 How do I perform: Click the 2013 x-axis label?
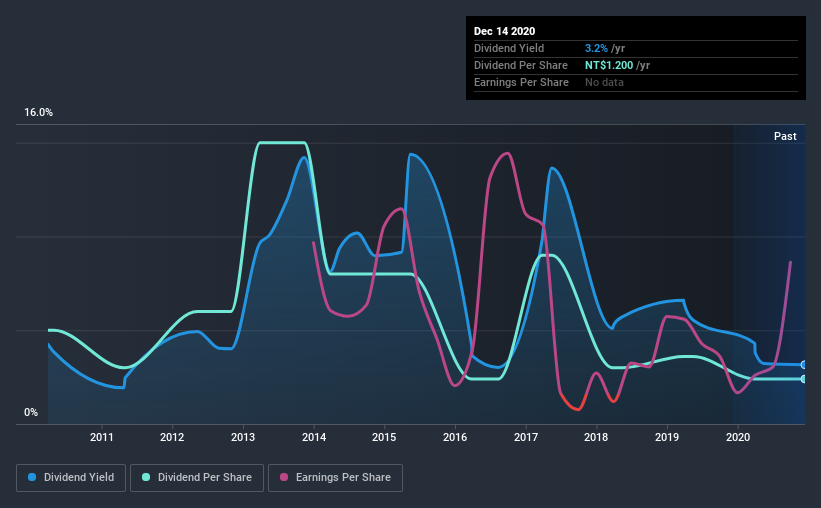(x=243, y=437)
